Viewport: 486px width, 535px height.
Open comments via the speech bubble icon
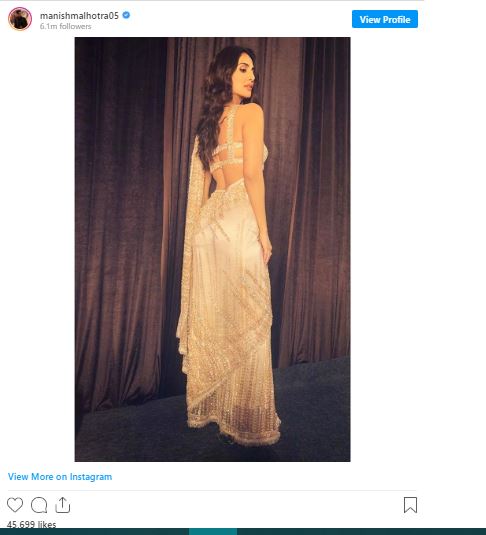pyautogui.click(x=39, y=505)
